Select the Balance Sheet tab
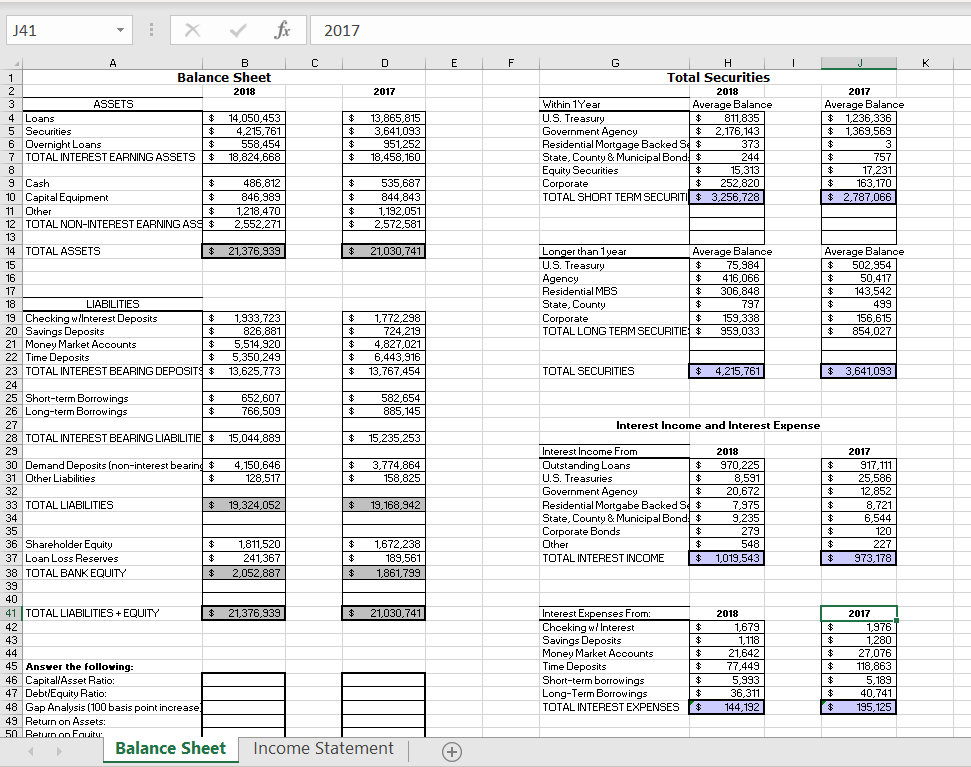Screen dimensions: 971x767 pos(169,748)
